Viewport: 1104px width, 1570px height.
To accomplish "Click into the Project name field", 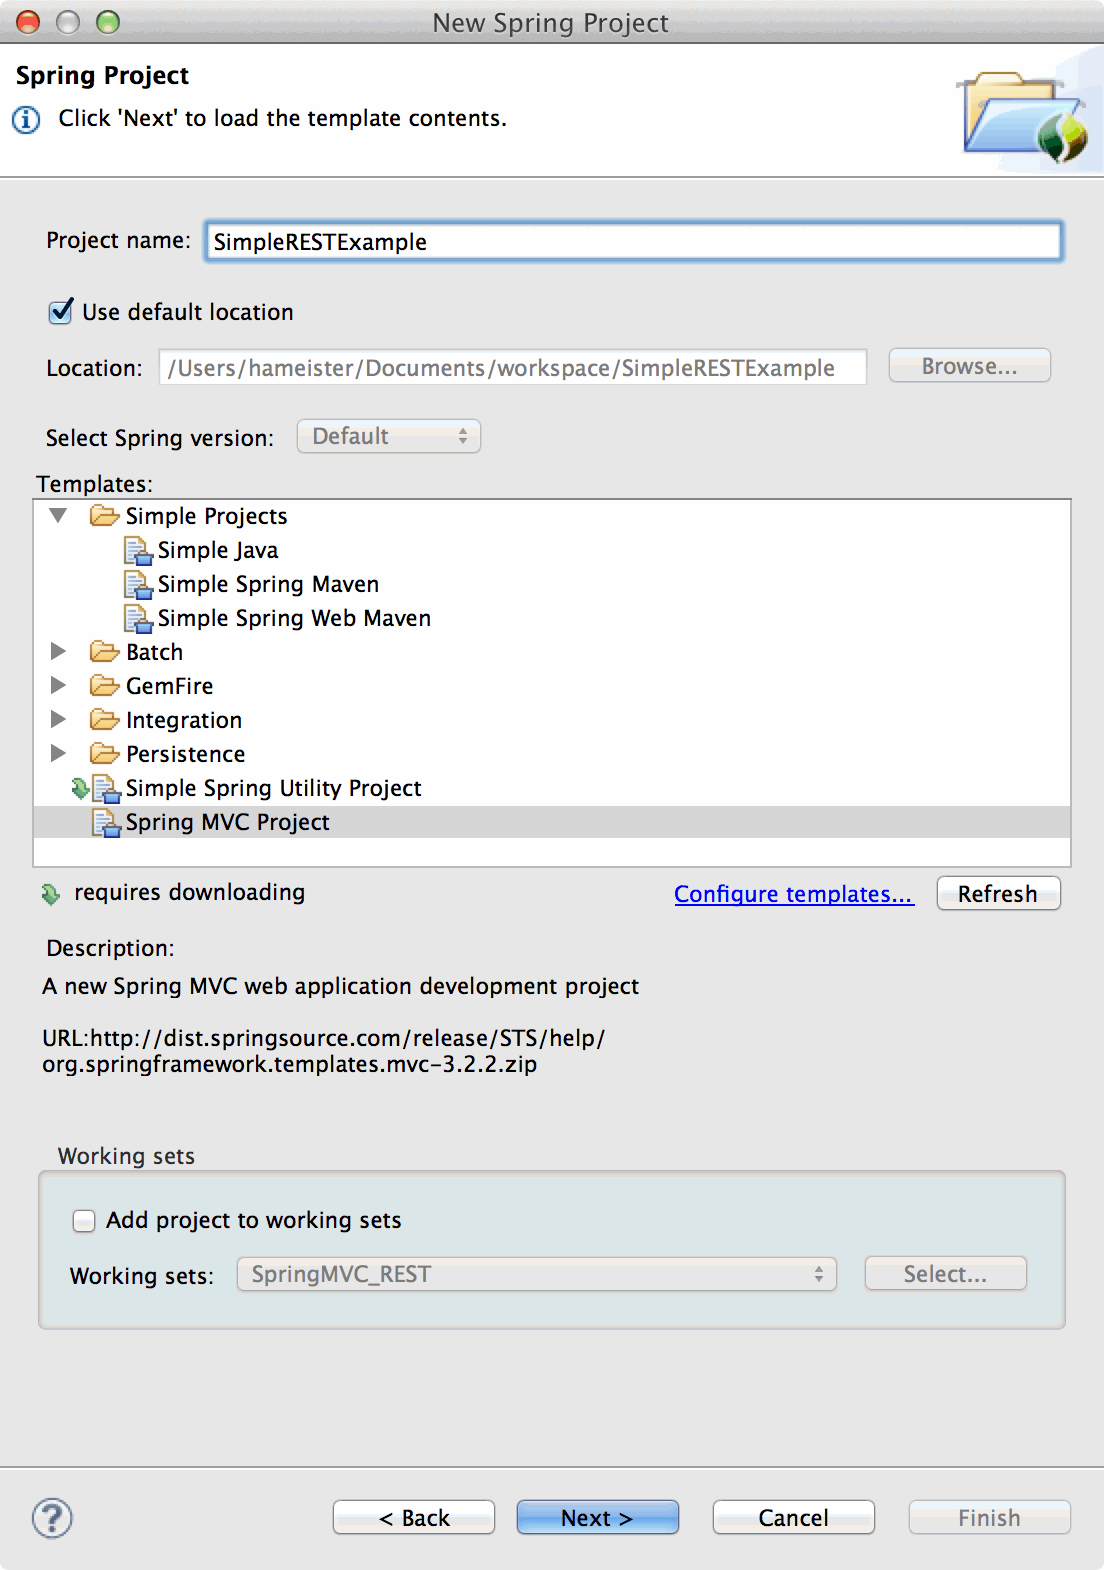I will click(633, 242).
